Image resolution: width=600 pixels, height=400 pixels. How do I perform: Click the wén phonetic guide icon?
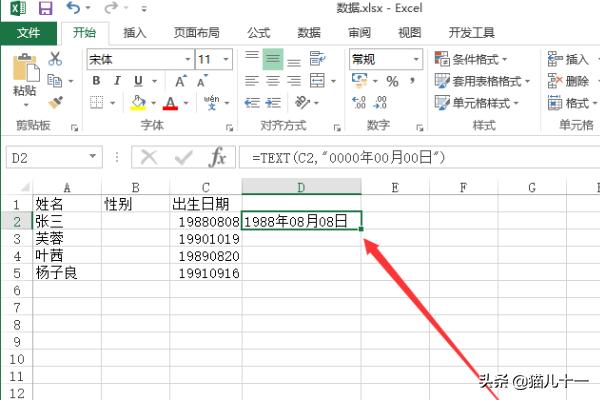pyautogui.click(x=212, y=103)
